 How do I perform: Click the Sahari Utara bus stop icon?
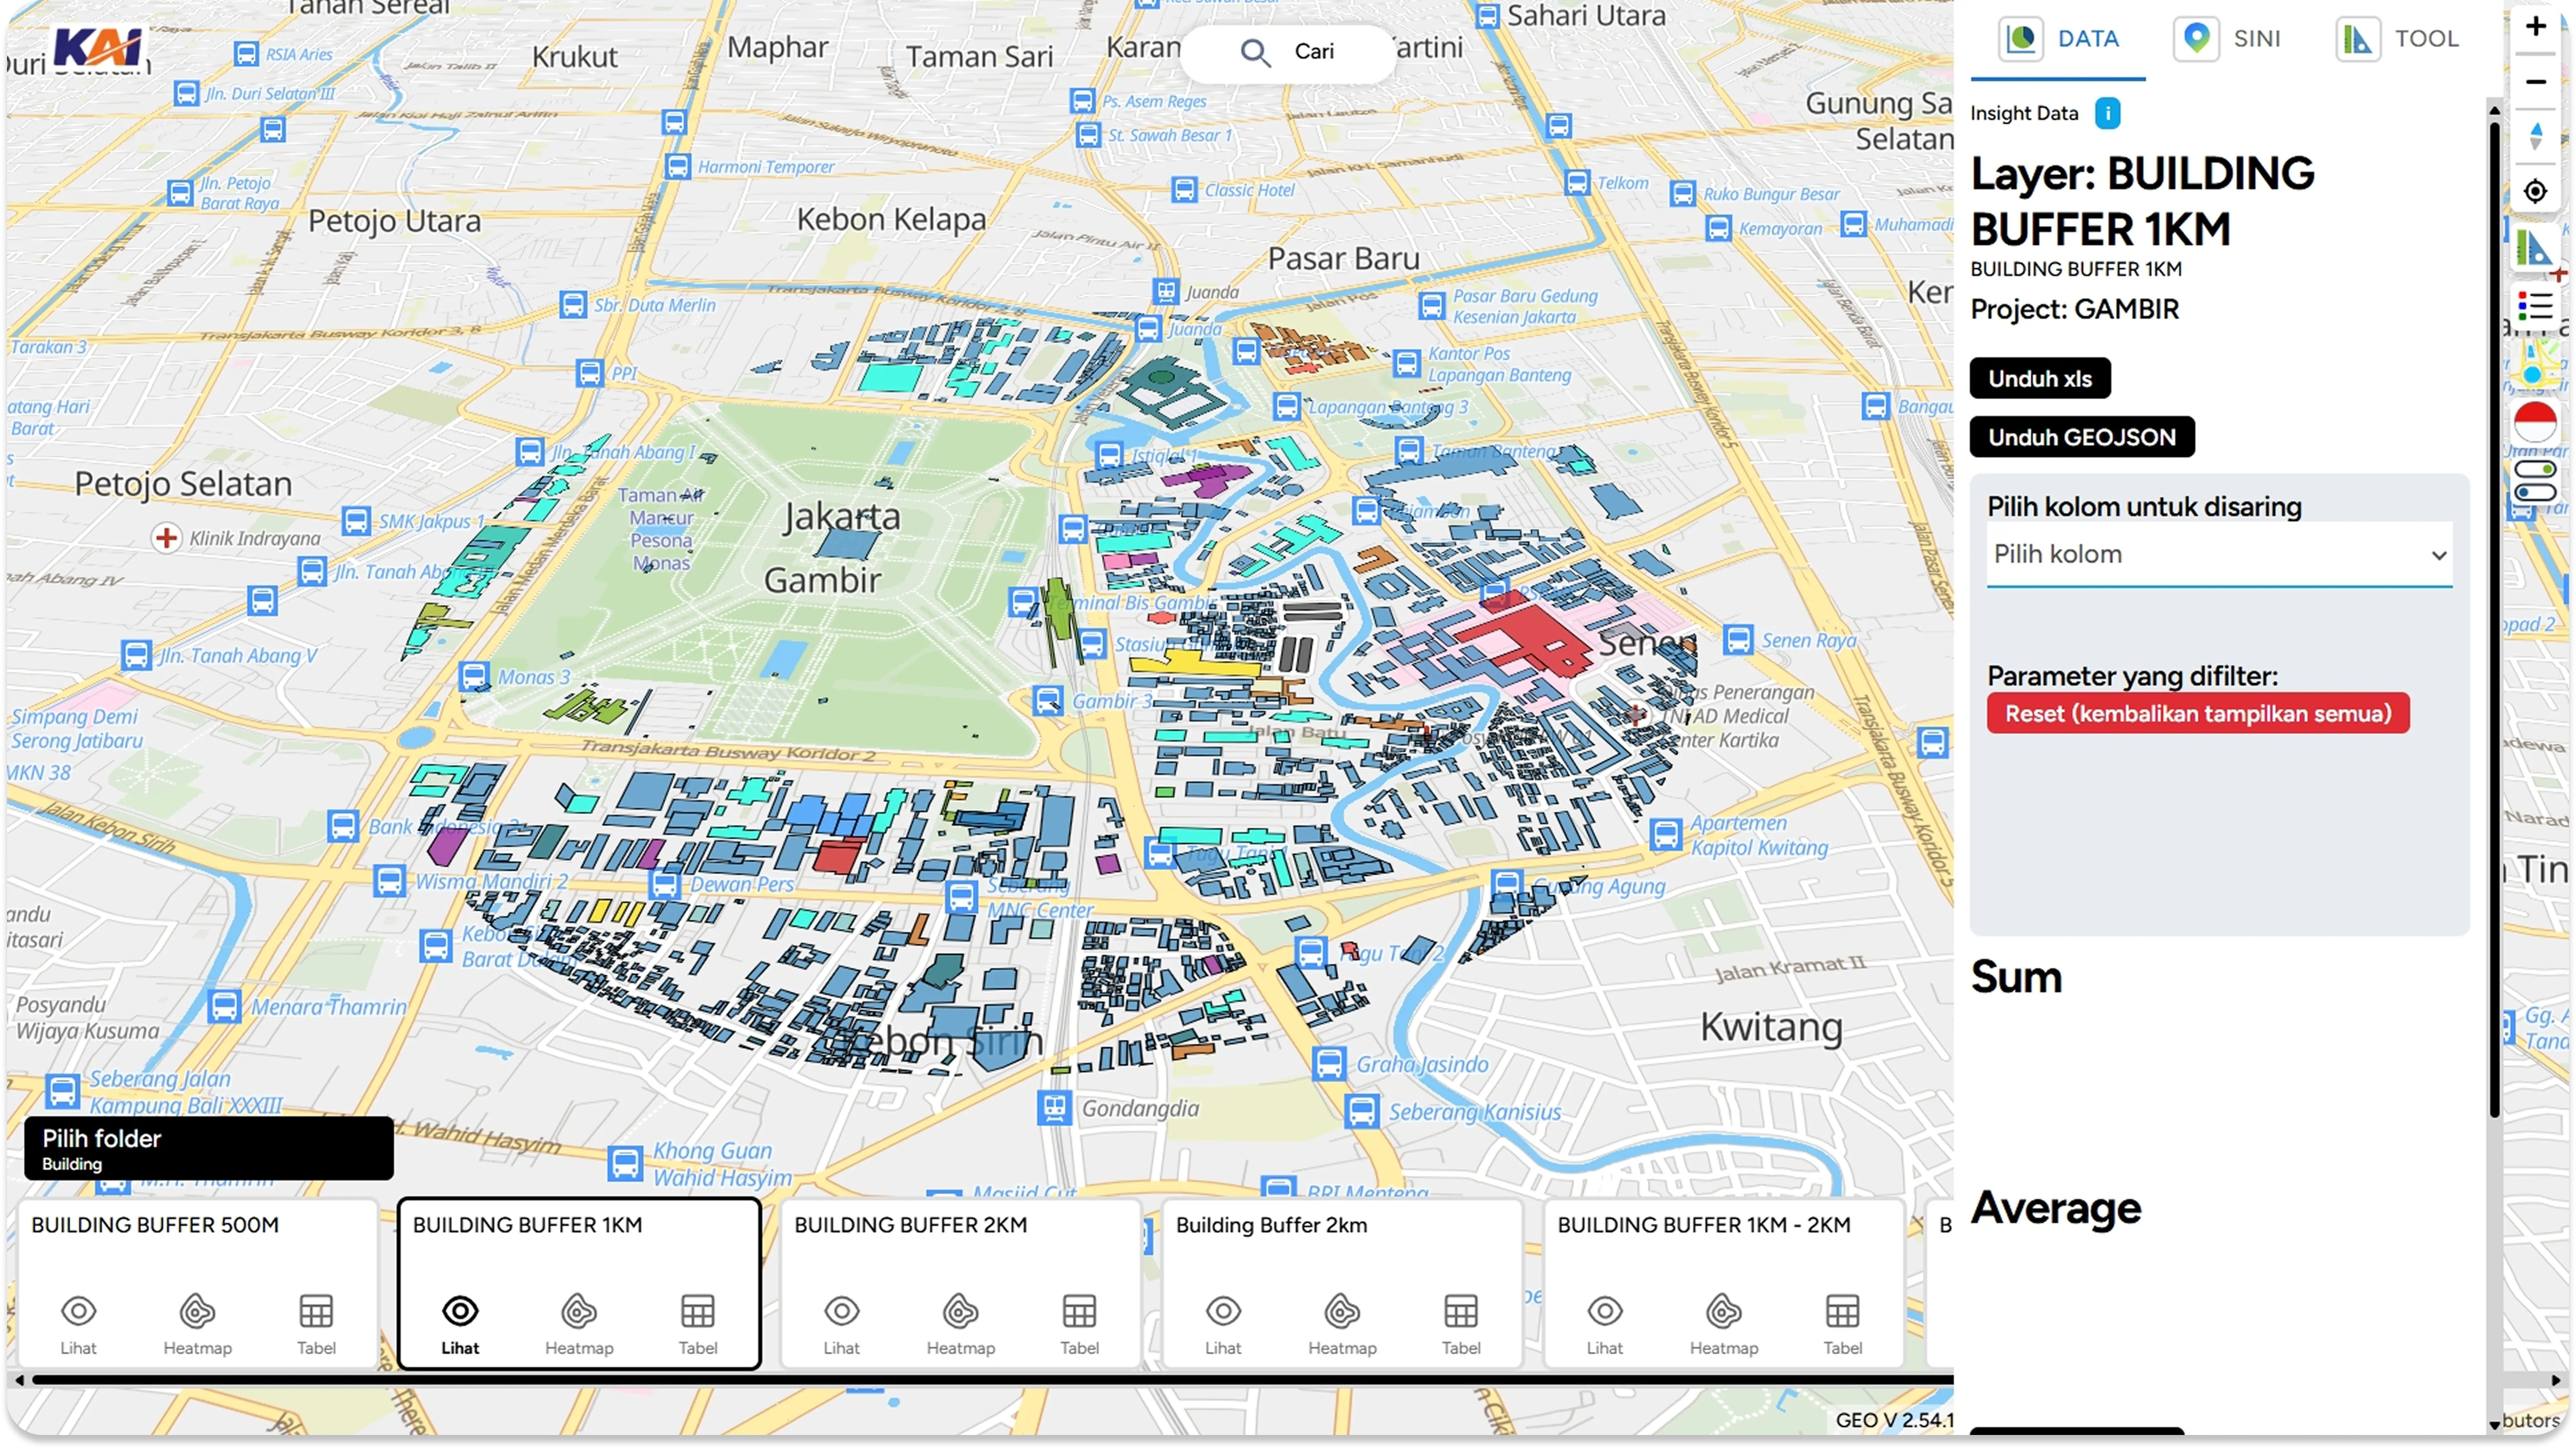pyautogui.click(x=1488, y=15)
